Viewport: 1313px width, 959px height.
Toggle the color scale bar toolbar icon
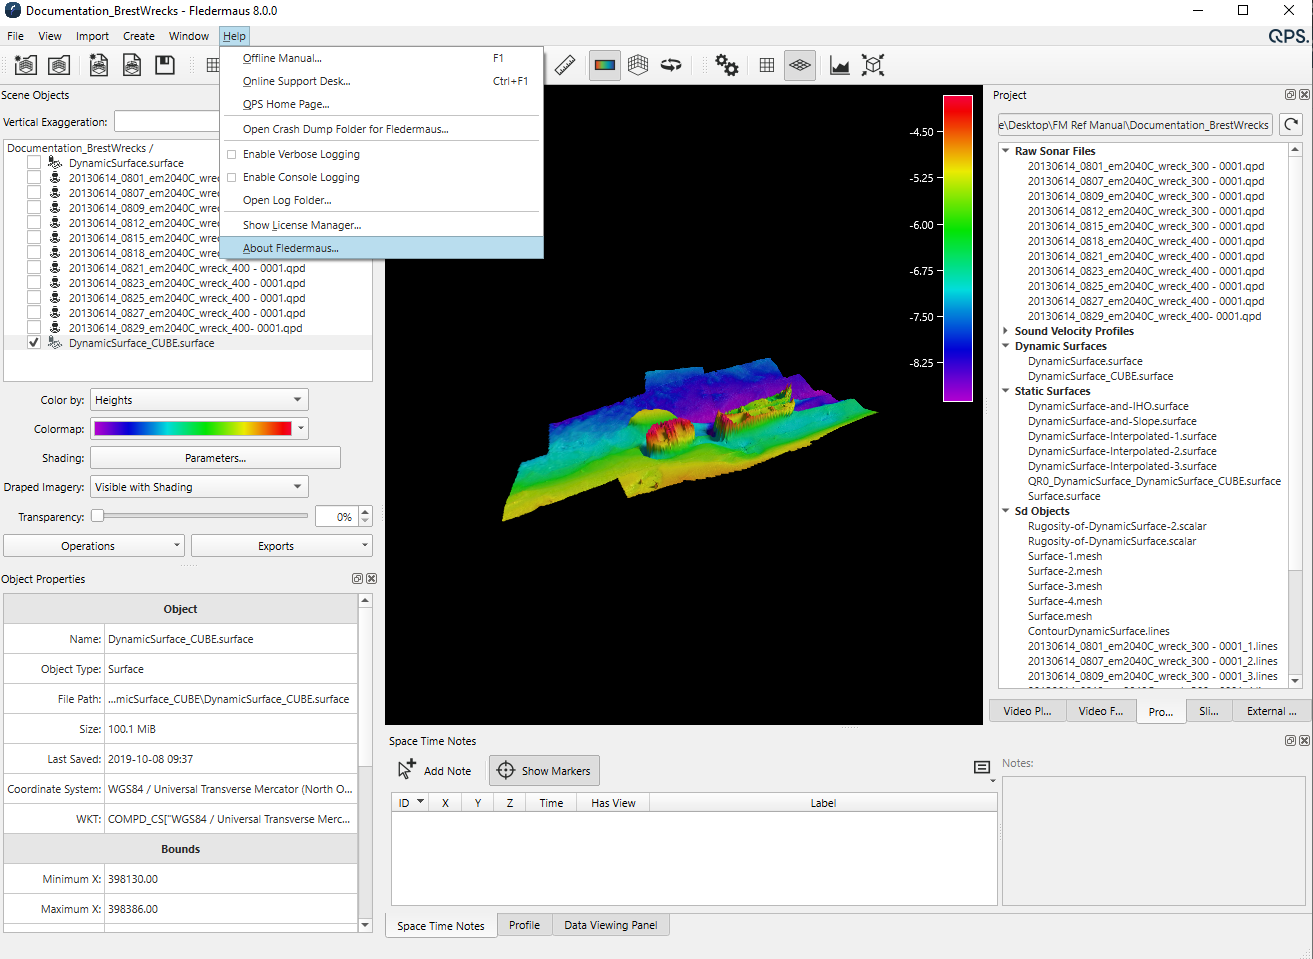point(605,66)
